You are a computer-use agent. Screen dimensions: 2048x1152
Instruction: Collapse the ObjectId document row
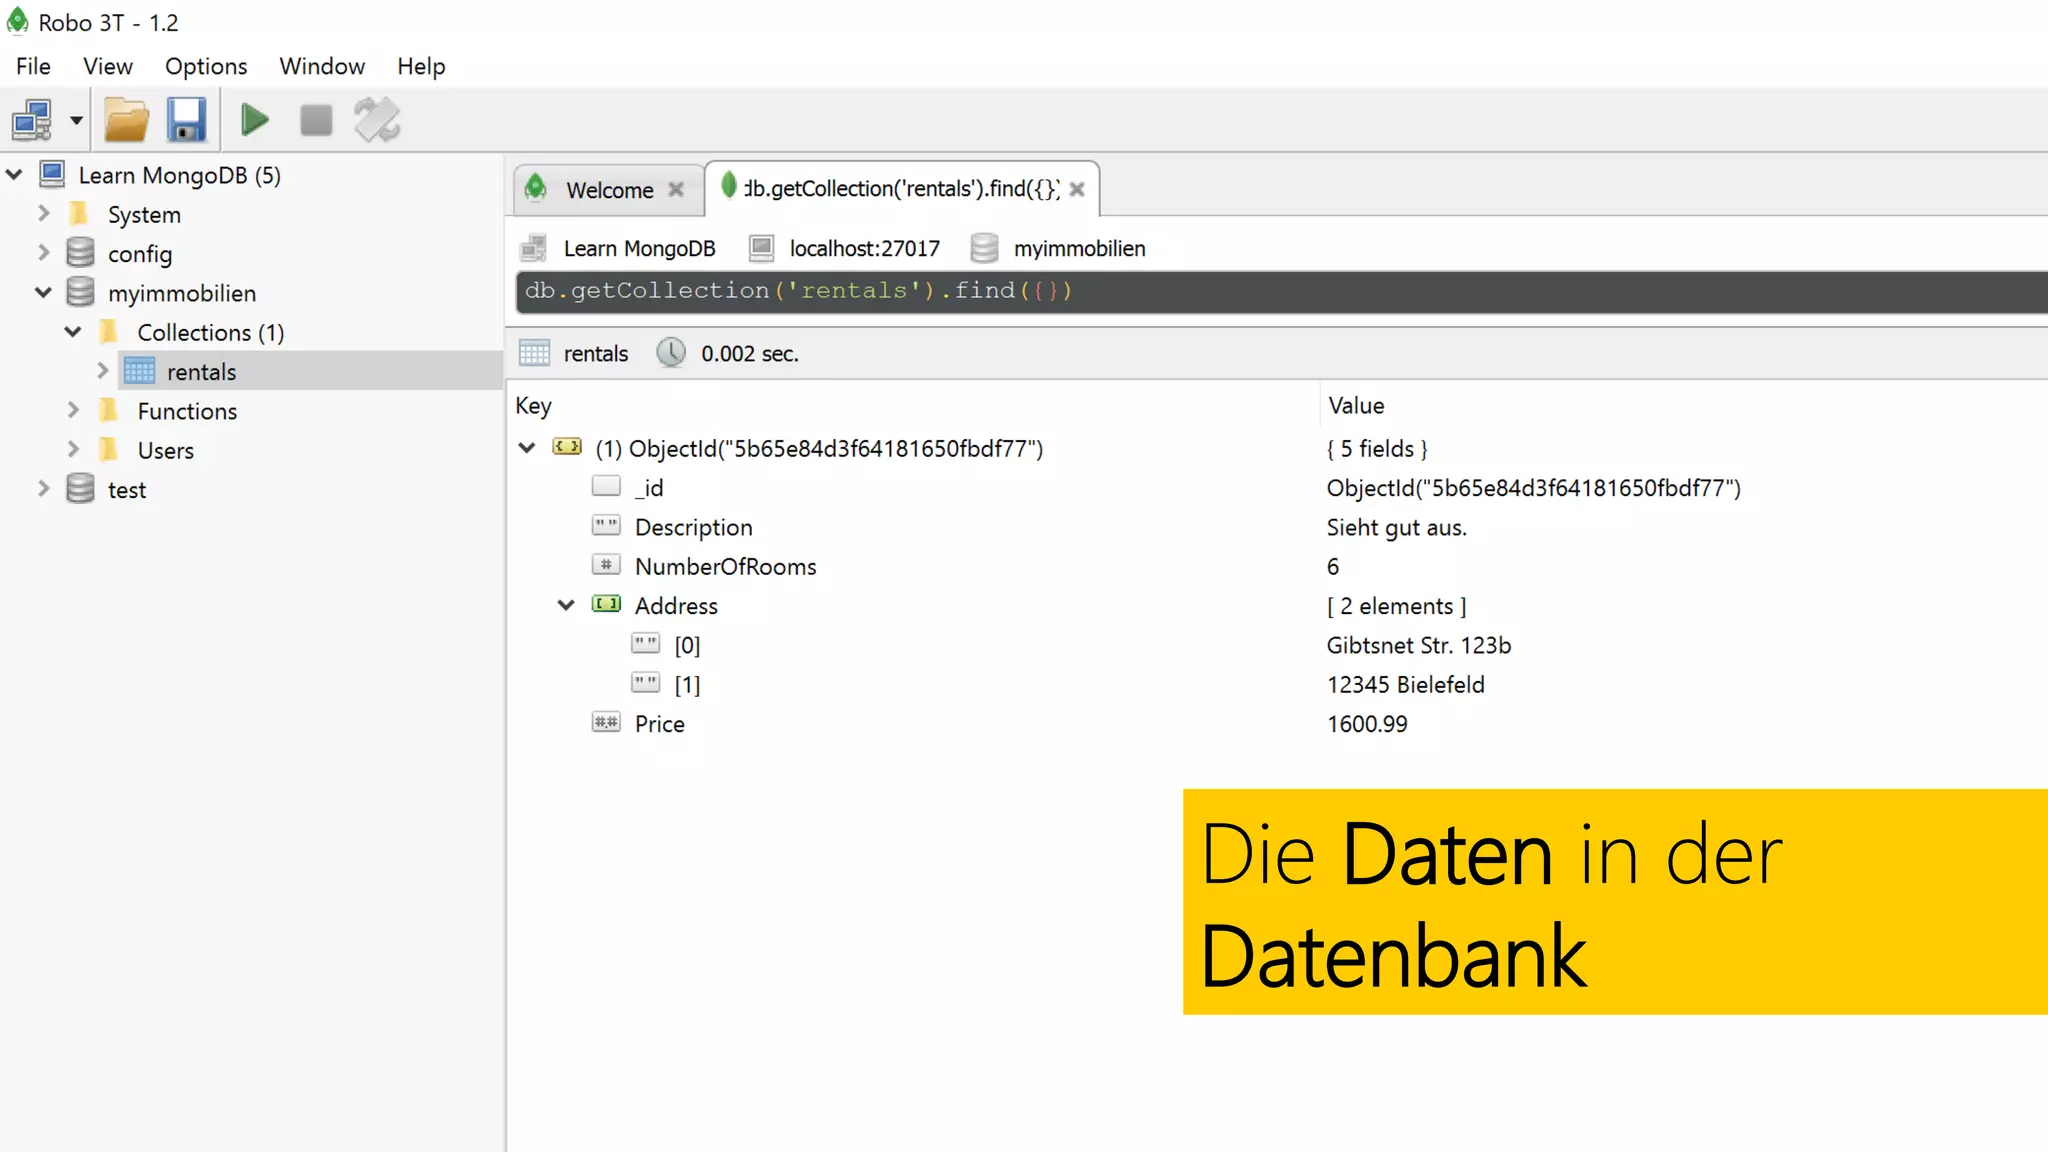click(526, 448)
